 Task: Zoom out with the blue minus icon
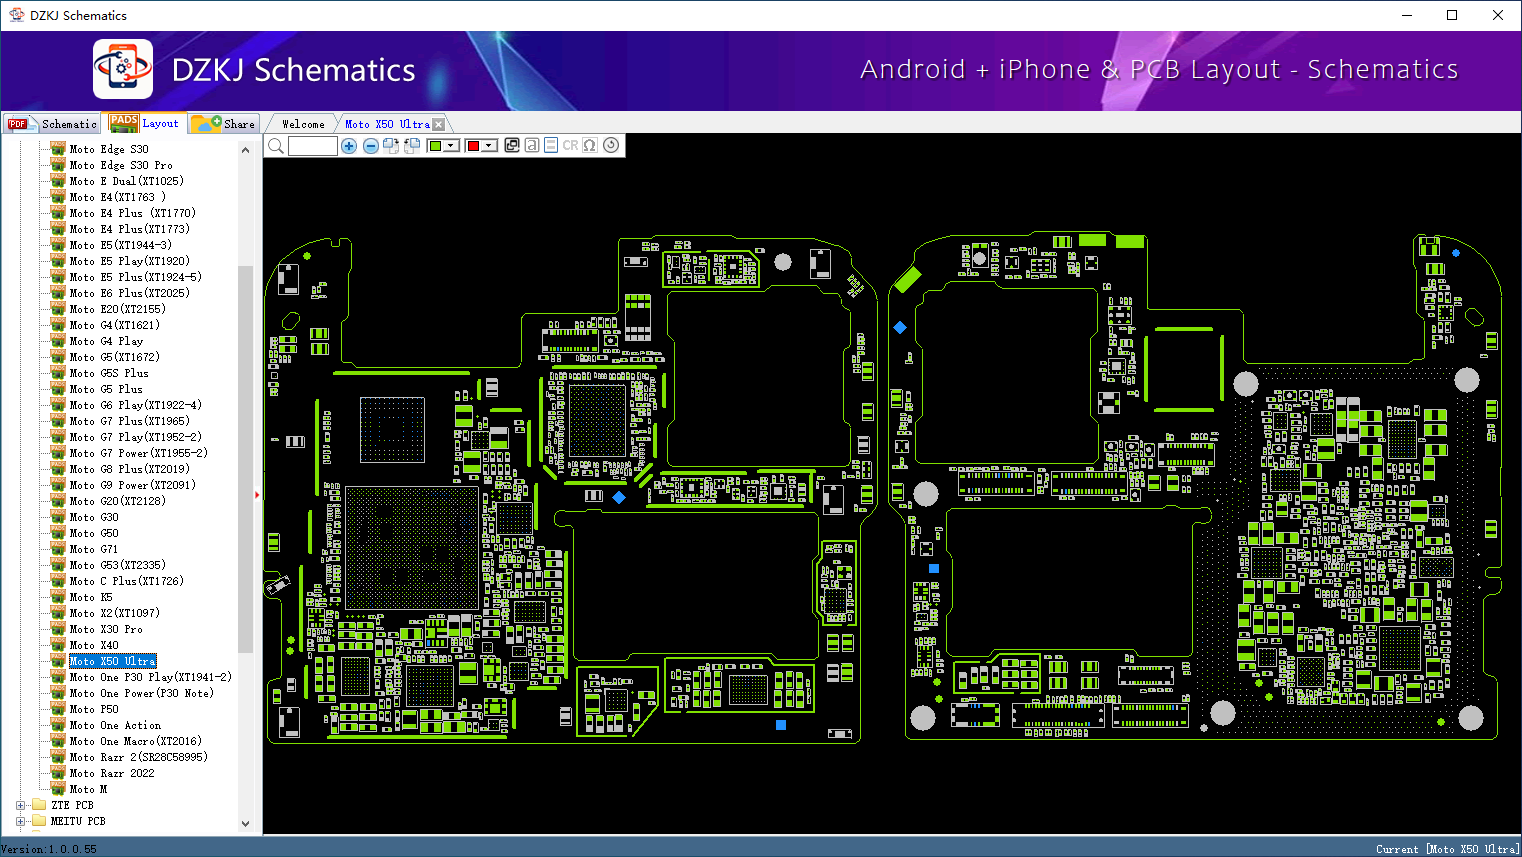371,146
